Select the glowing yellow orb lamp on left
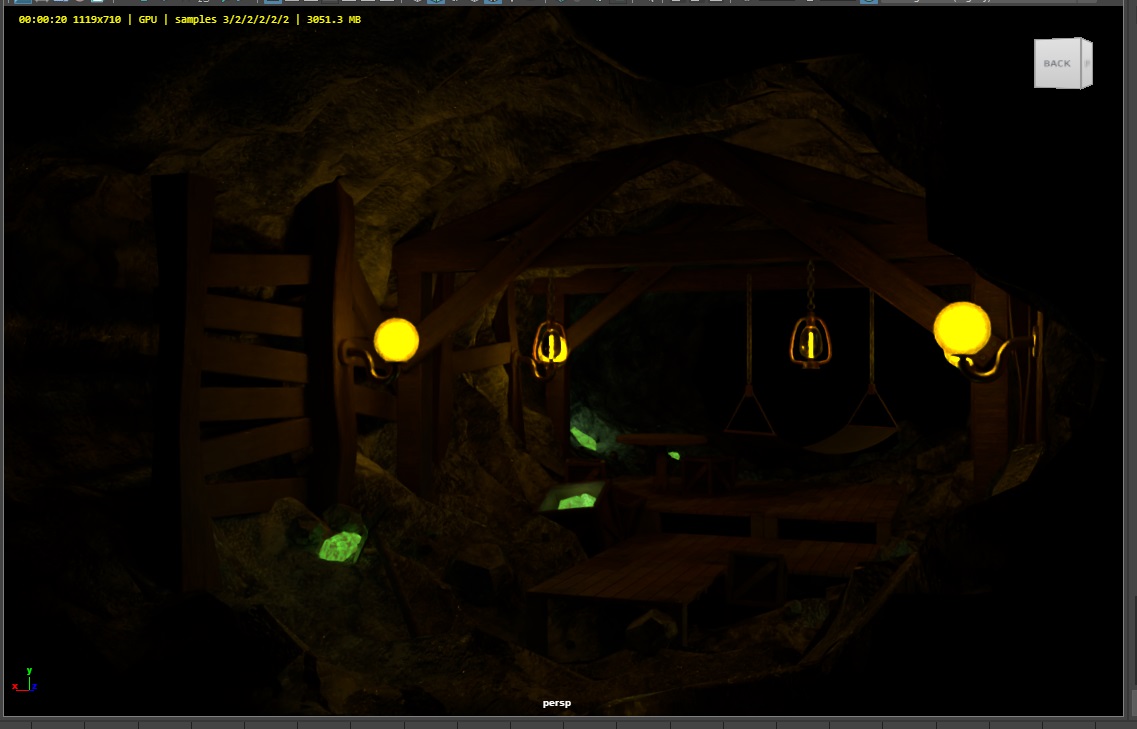The image size is (1137, 729). pyautogui.click(x=396, y=340)
